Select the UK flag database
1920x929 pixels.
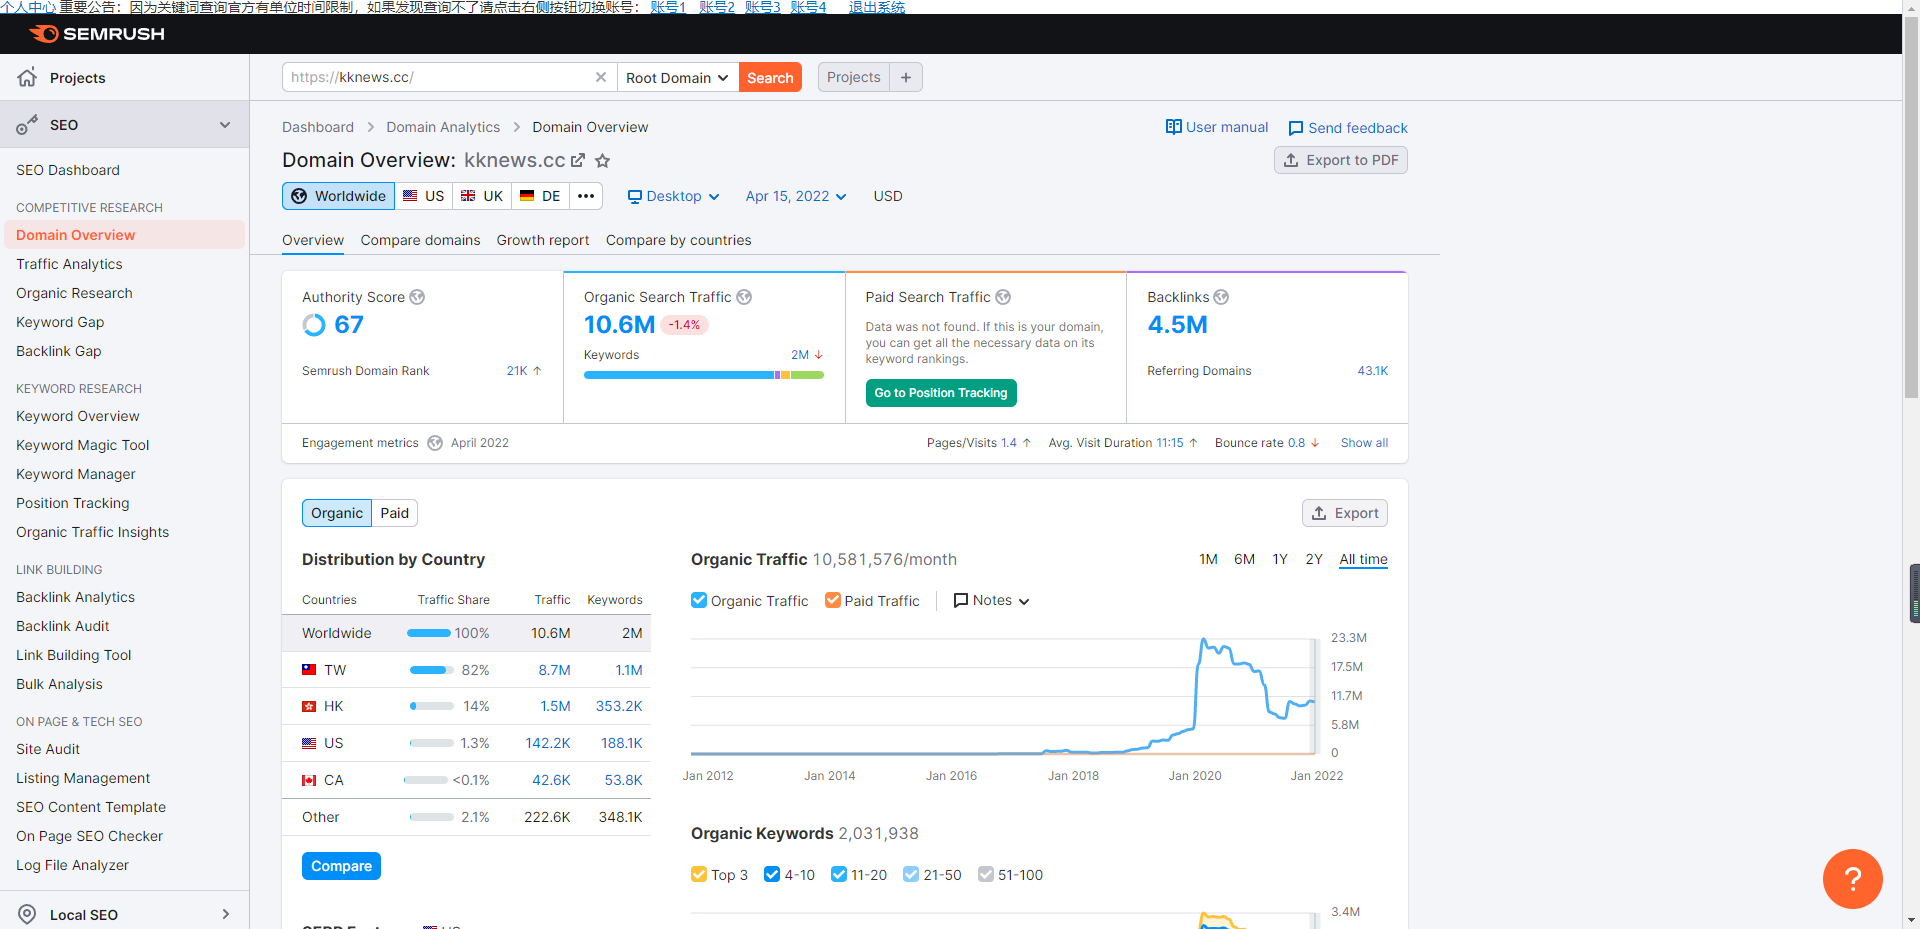click(482, 196)
